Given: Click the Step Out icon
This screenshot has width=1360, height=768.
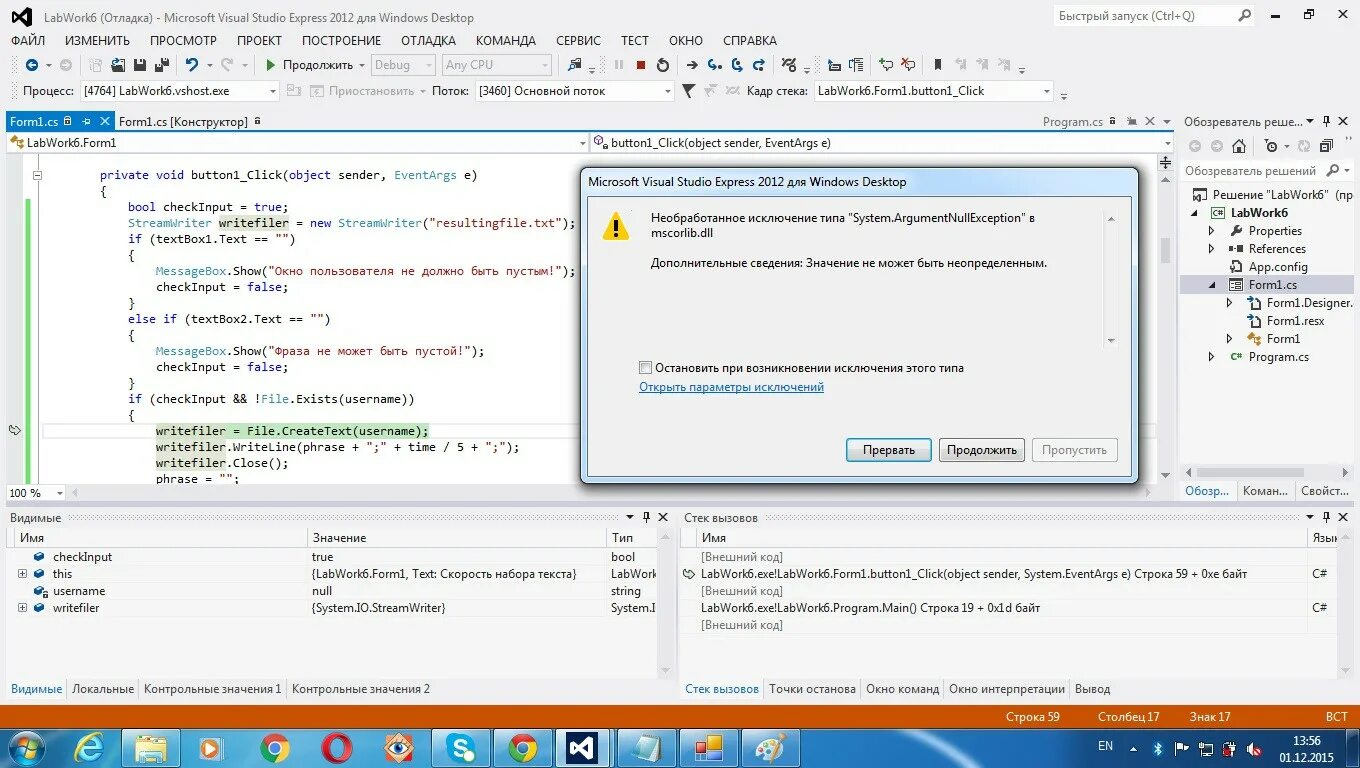Looking at the screenshot, I should coord(760,65).
